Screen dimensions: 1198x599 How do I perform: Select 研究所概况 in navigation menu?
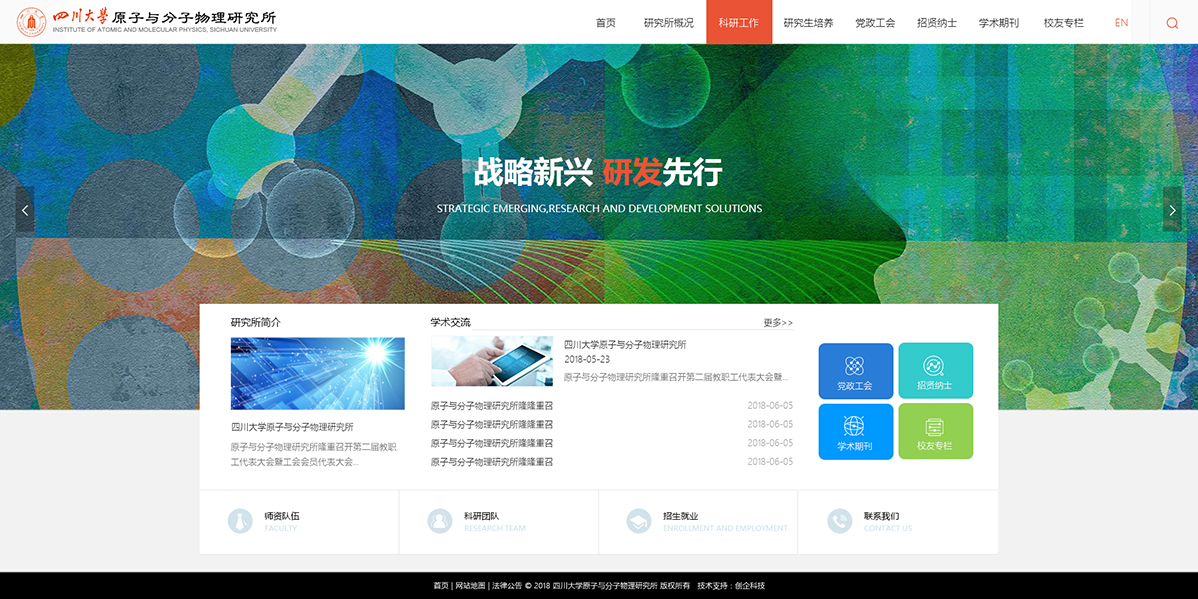[x=668, y=23]
